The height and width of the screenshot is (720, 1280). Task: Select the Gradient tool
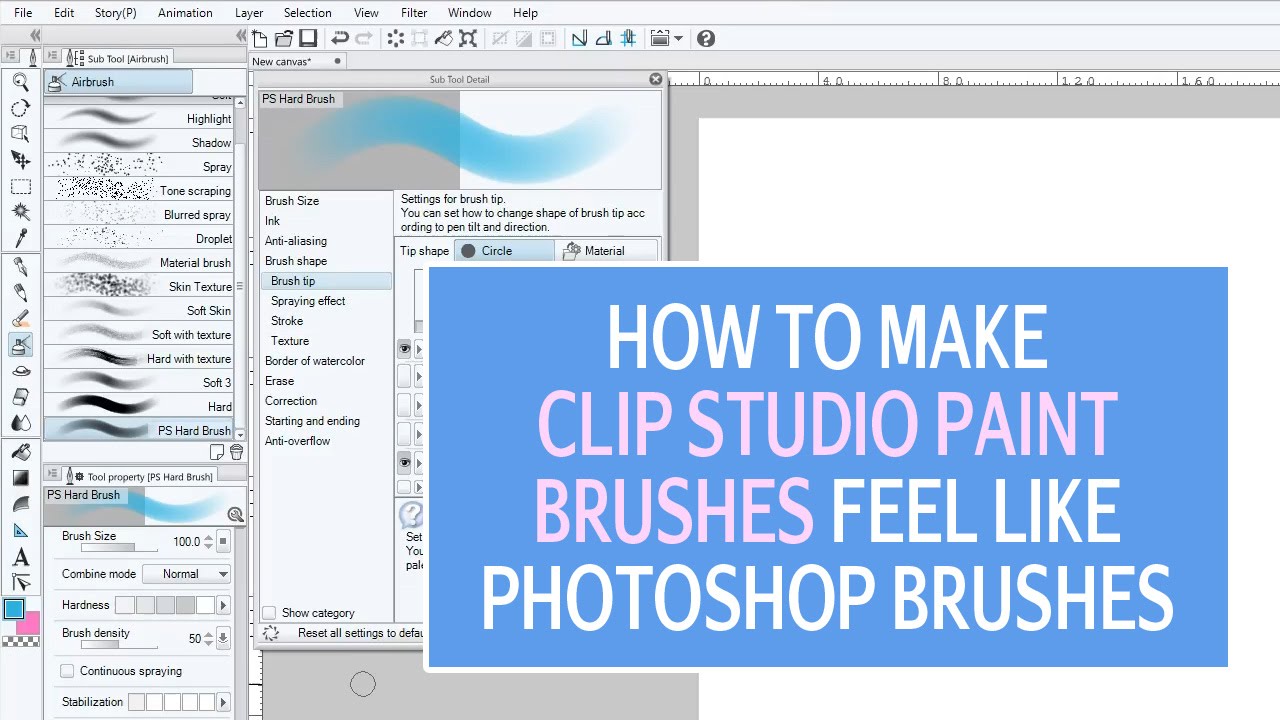[x=20, y=478]
